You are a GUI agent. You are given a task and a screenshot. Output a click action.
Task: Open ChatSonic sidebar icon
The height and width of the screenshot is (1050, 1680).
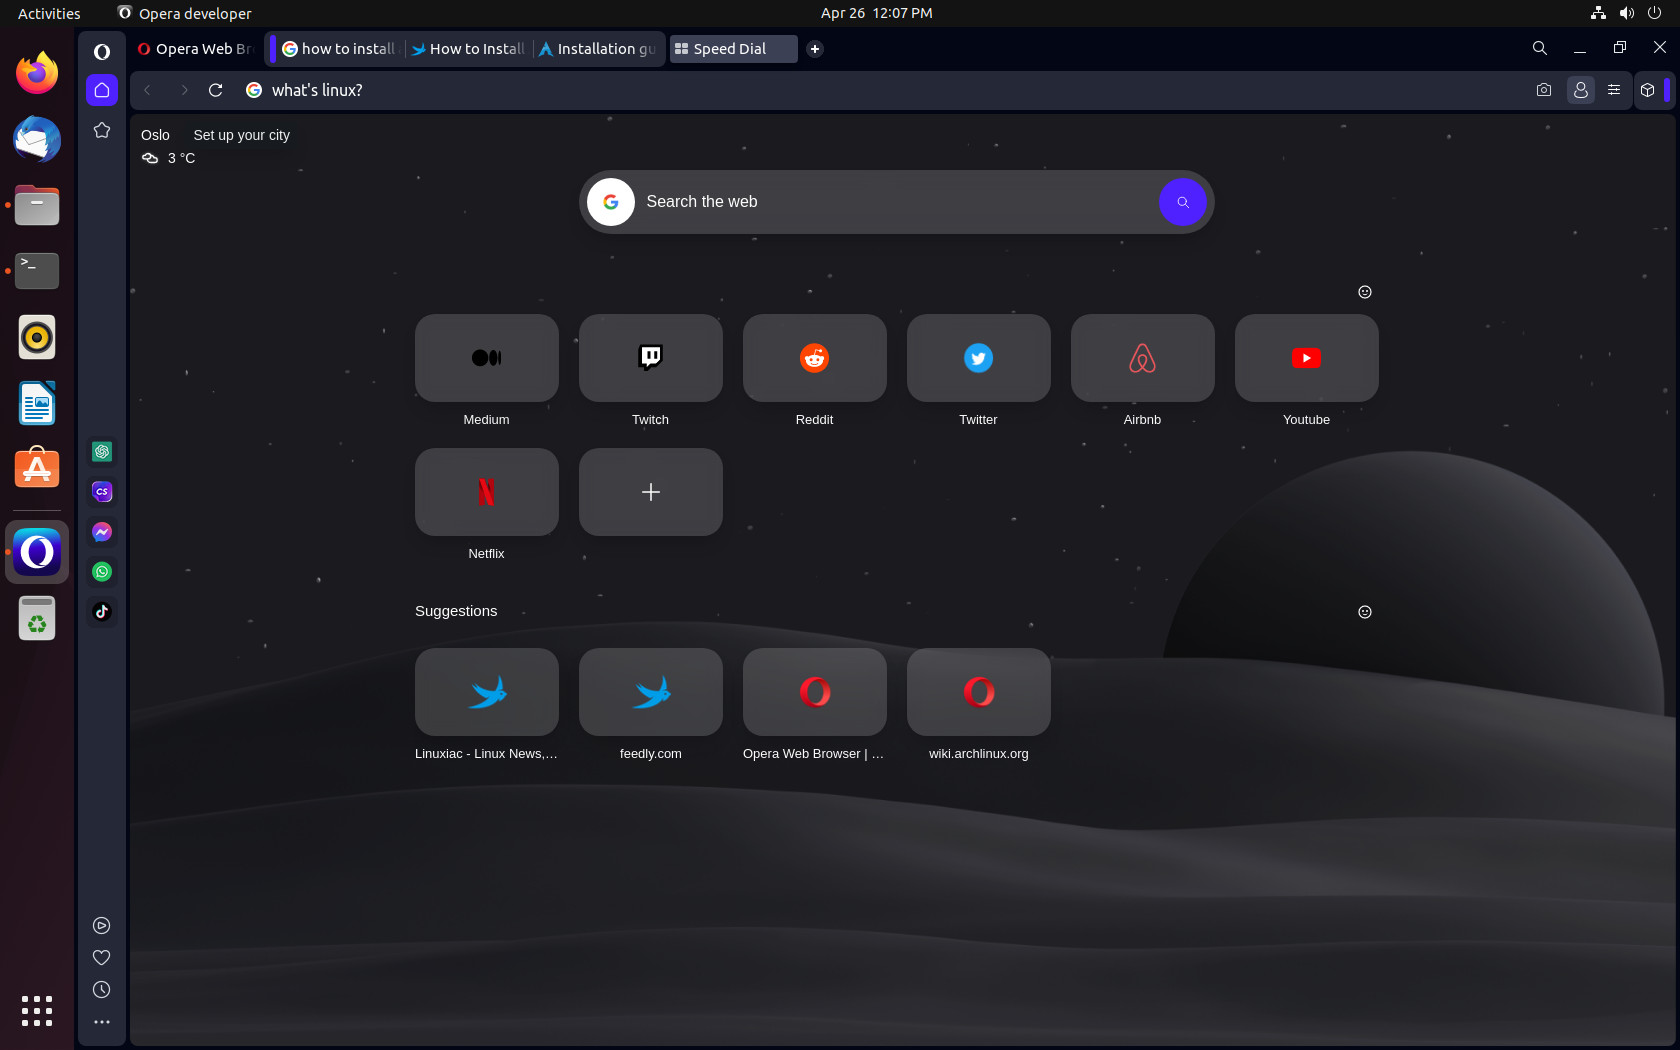pos(102,492)
